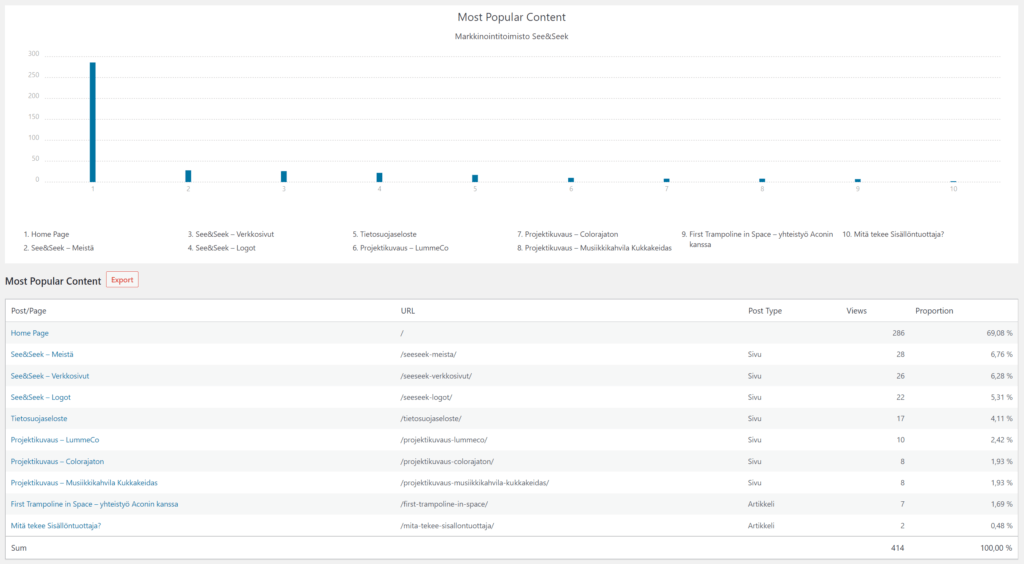This screenshot has width=1024, height=564.
Task: Click URL cell '/tietosuojaseloste/'
Action: 431,418
